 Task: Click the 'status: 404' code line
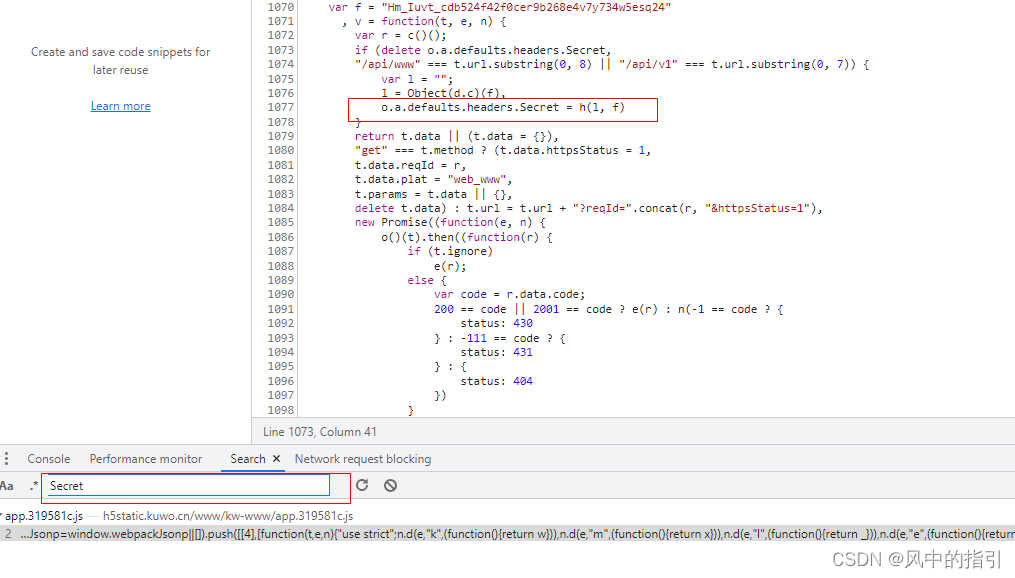(x=496, y=381)
